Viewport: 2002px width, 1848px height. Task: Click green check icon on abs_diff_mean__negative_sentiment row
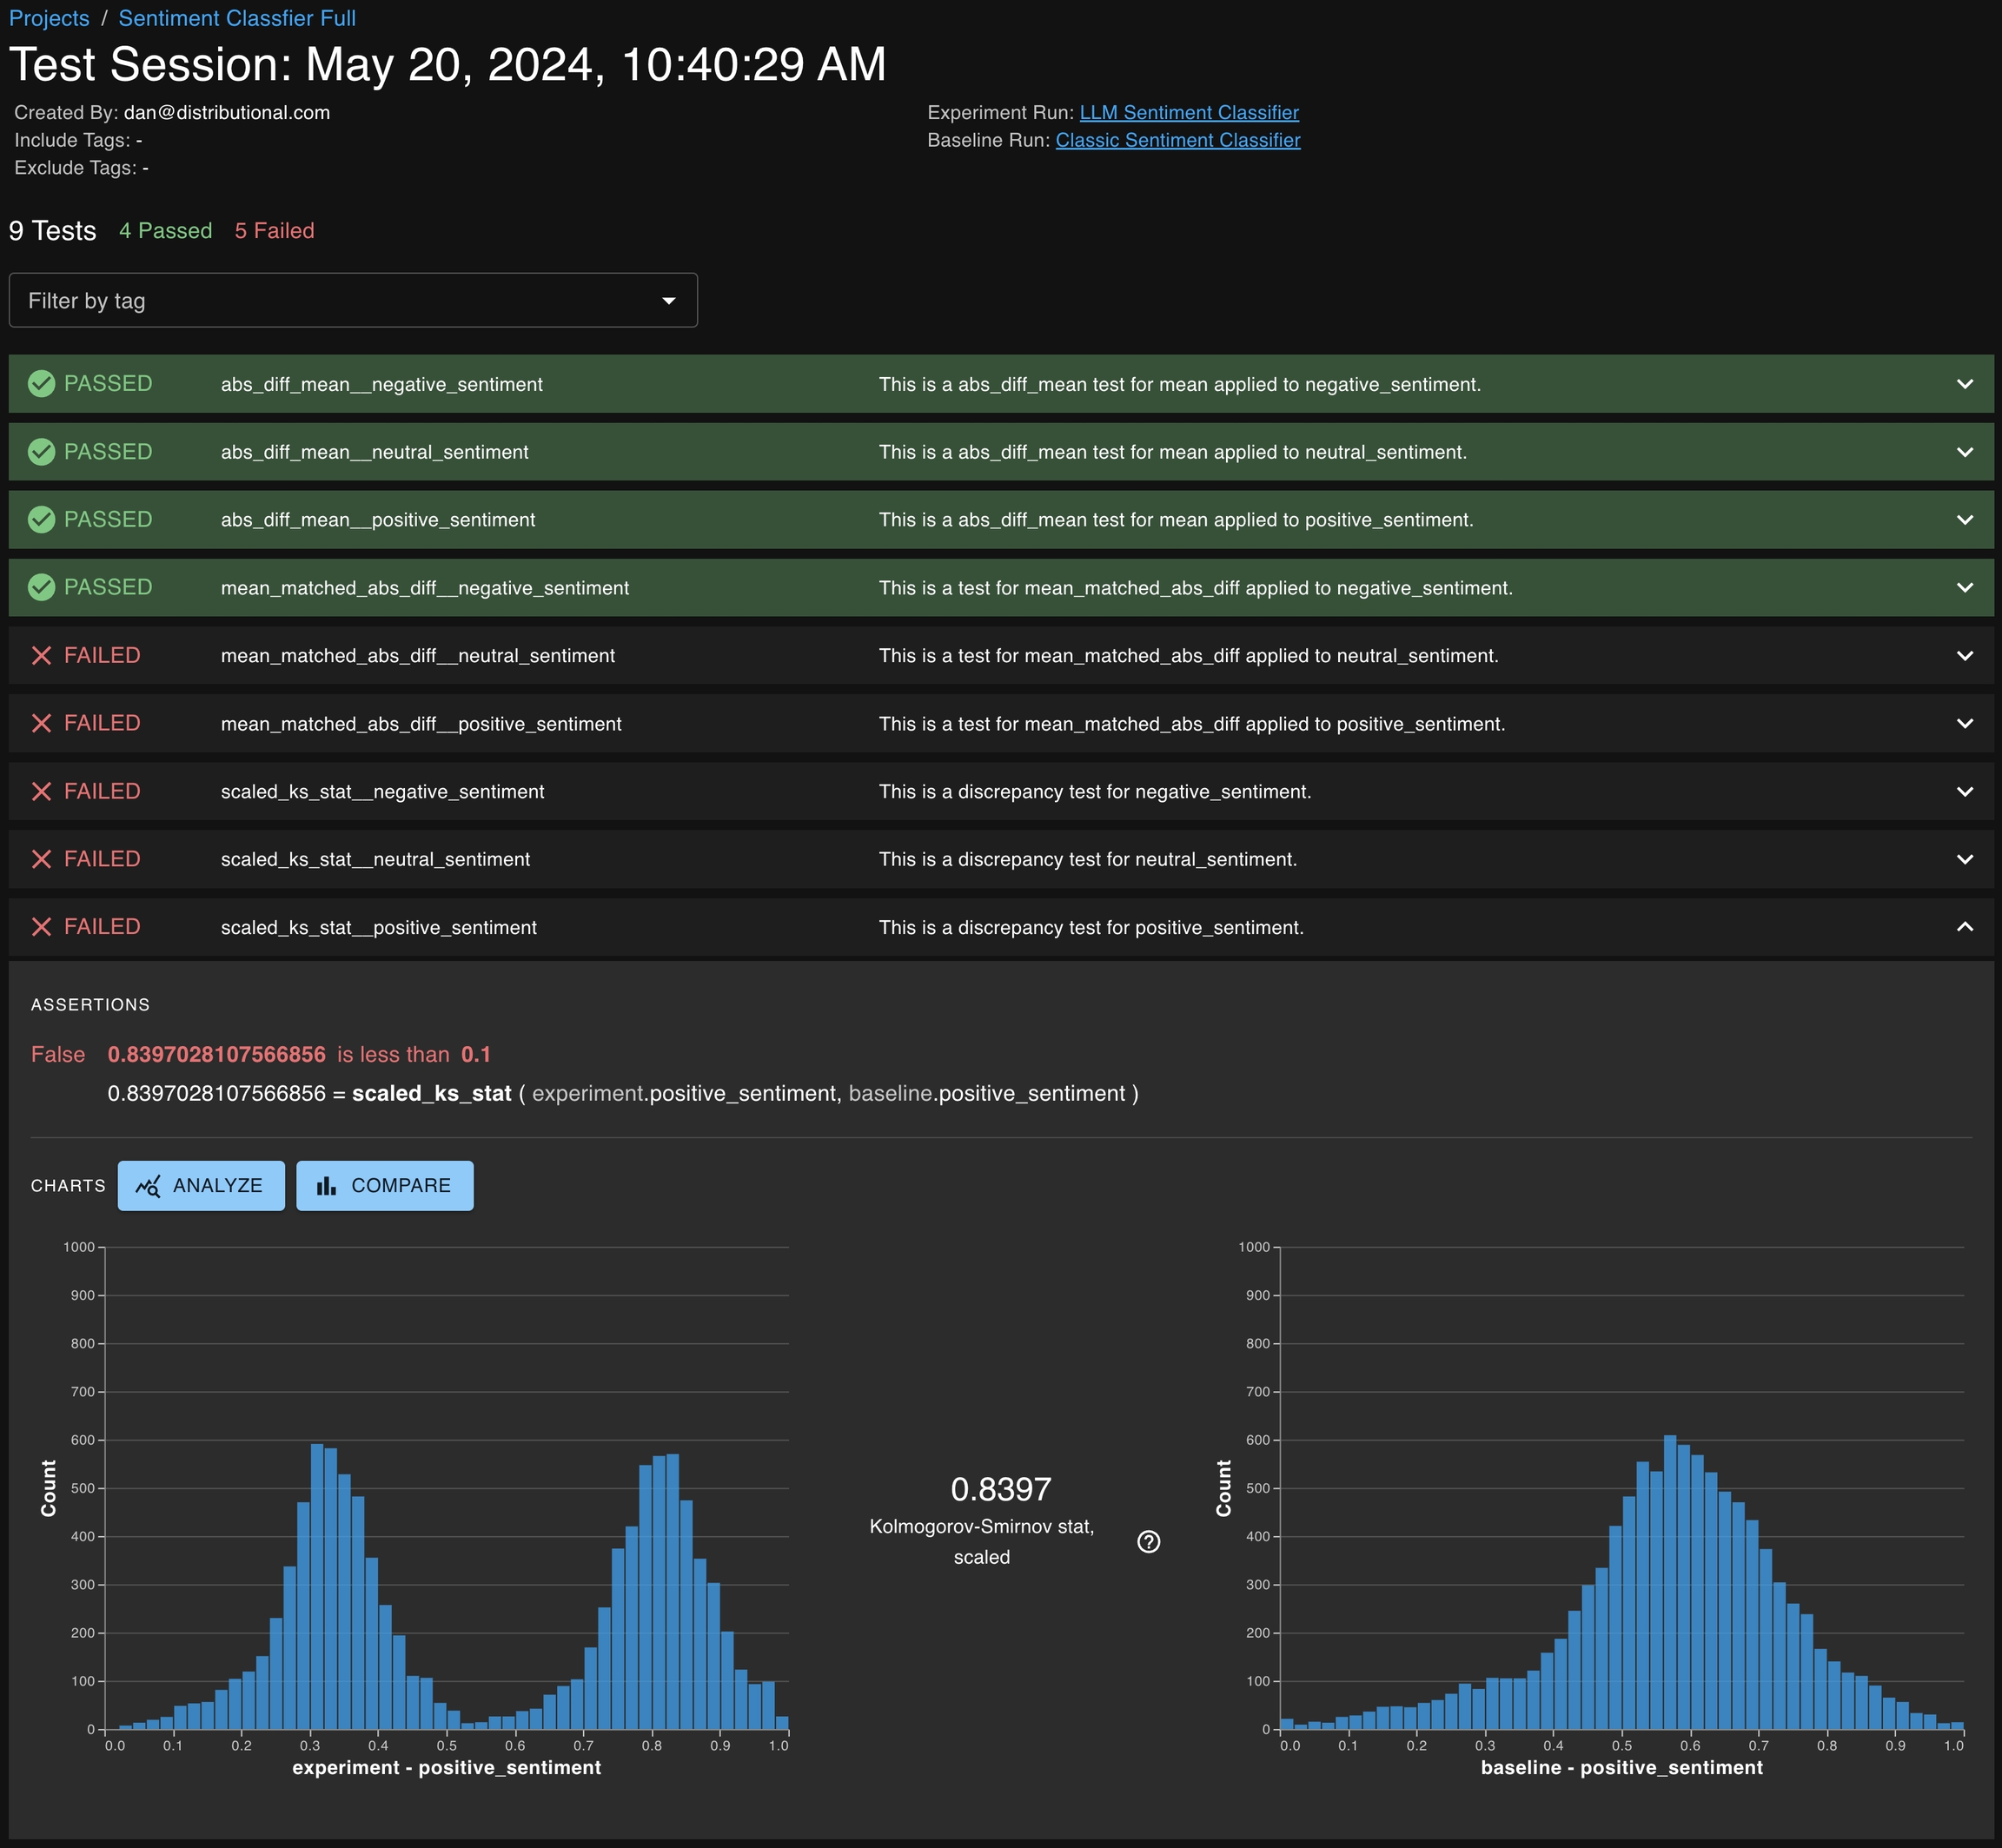(x=41, y=384)
